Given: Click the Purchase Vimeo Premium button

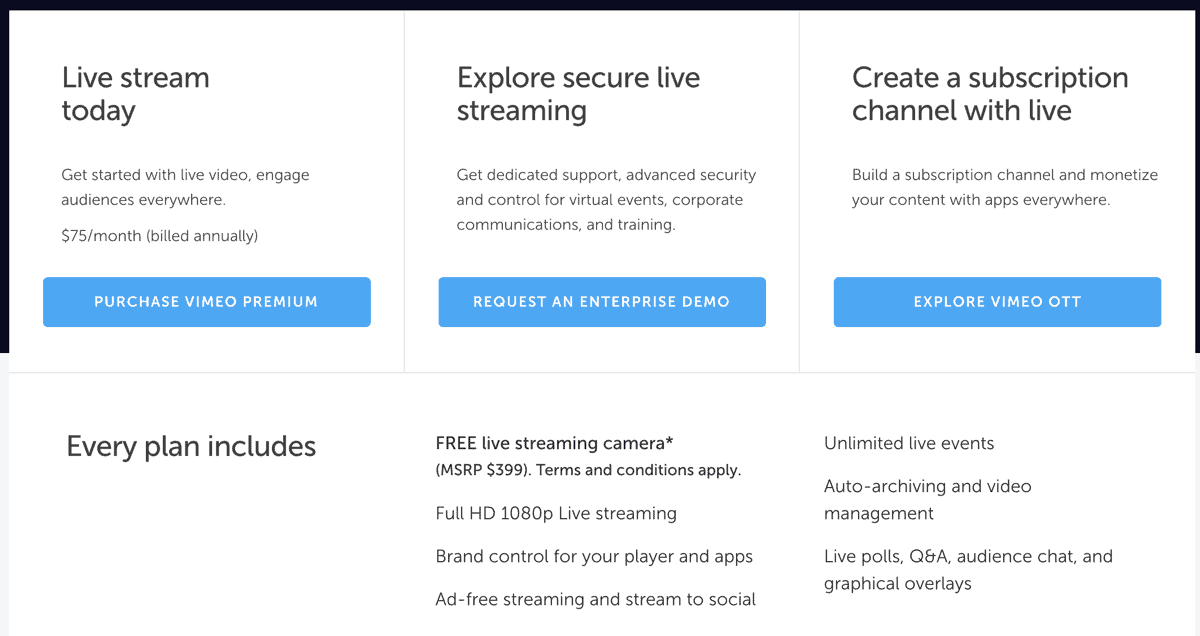Looking at the screenshot, I should pyautogui.click(x=206, y=302).
